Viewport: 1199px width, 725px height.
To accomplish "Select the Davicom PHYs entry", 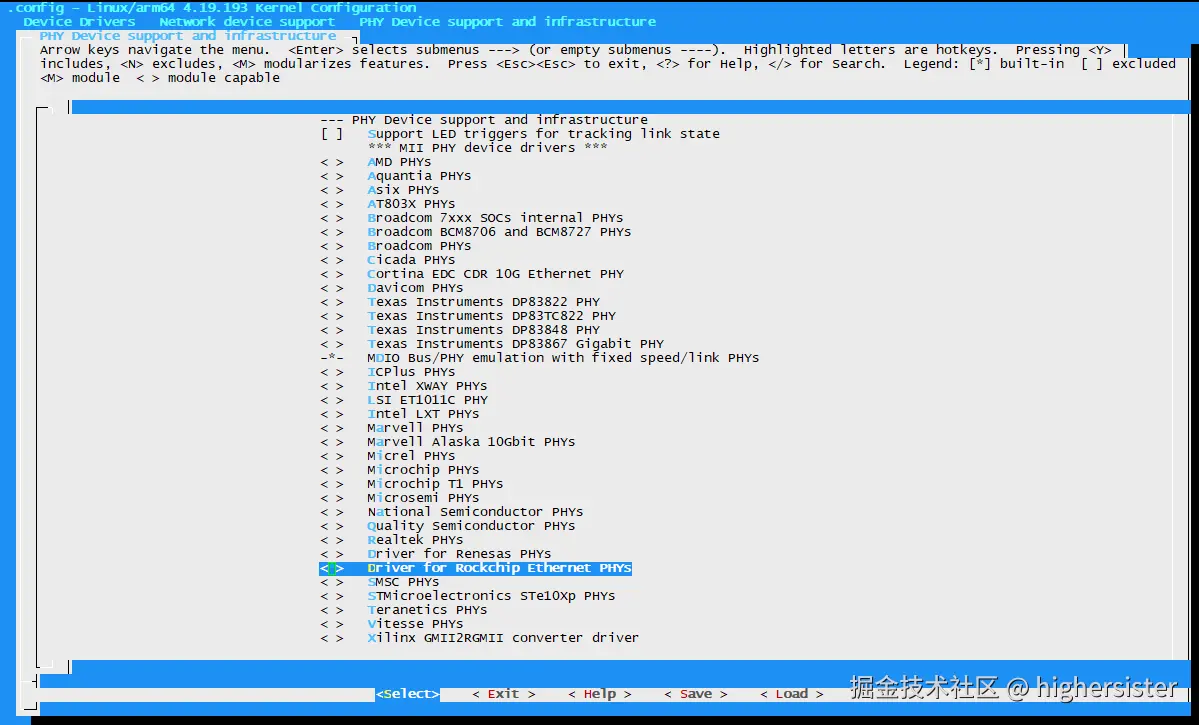I will 392,288.
